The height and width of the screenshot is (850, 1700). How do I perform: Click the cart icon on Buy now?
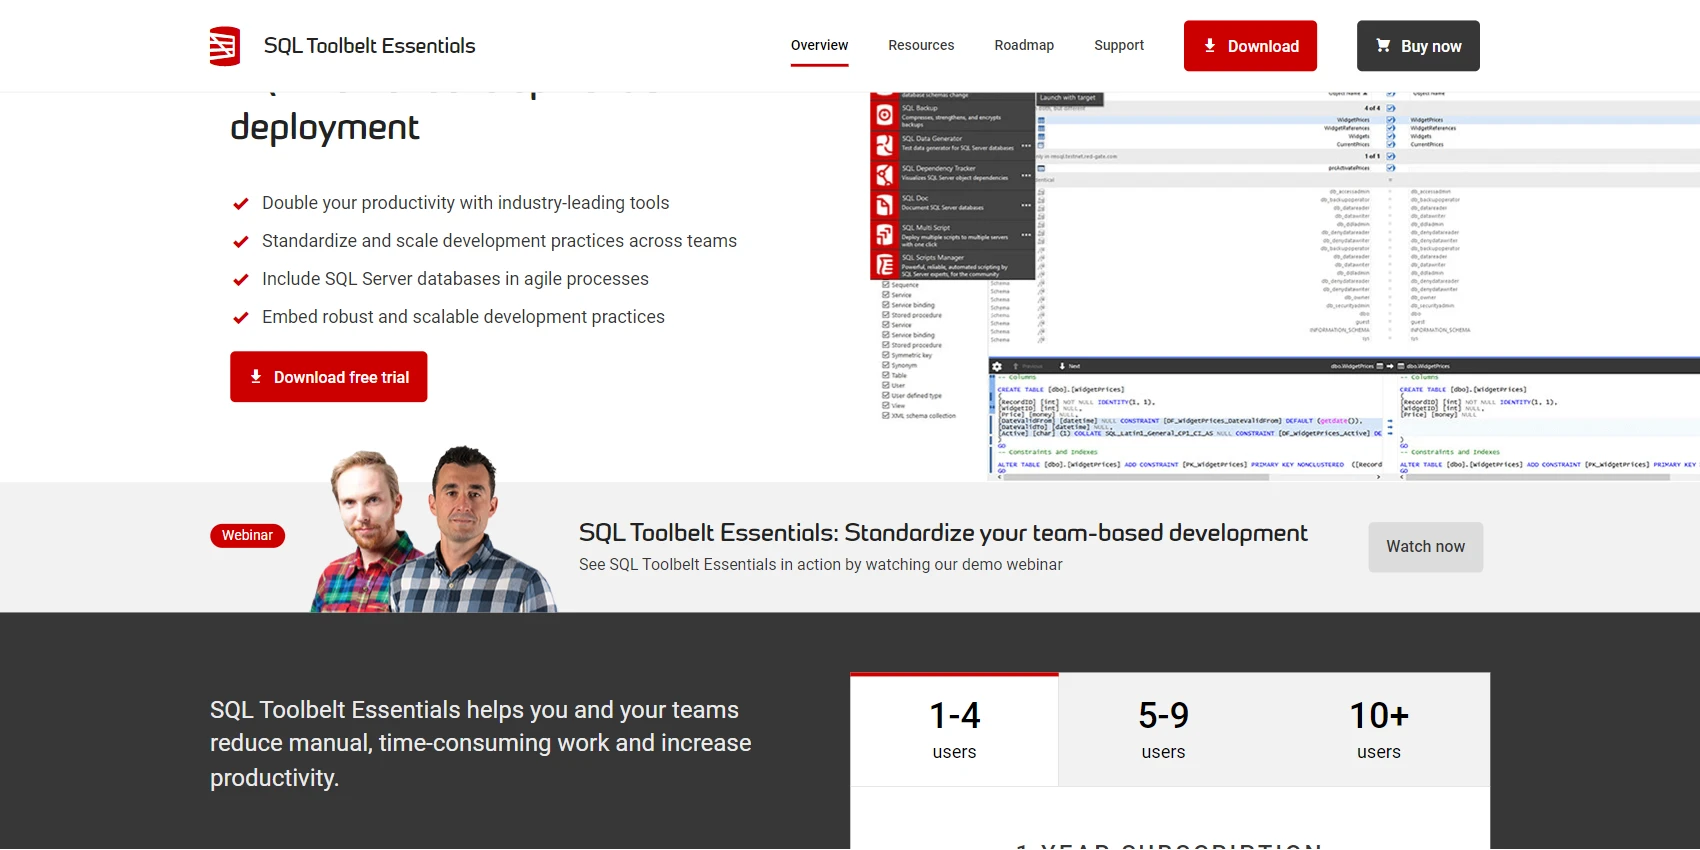point(1383,46)
